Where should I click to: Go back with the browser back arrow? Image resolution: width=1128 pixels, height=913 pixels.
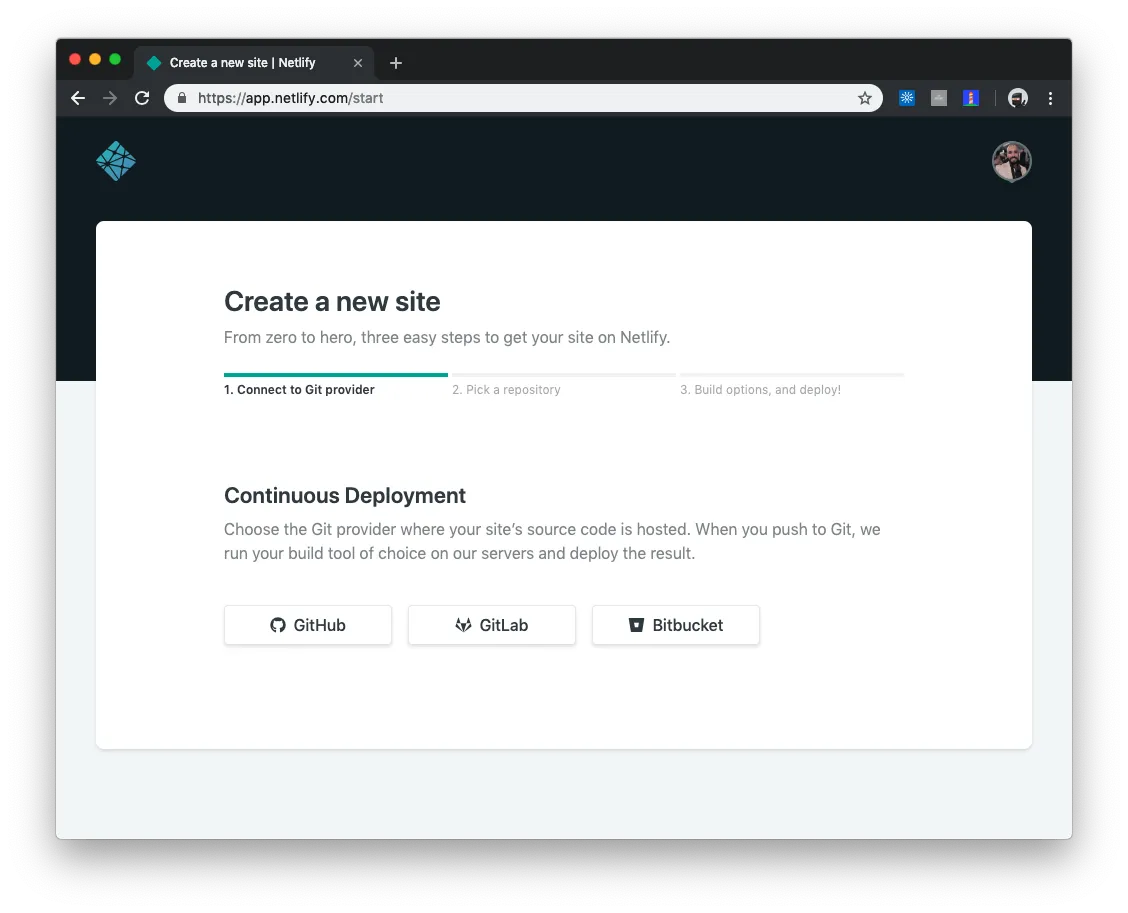(x=78, y=98)
